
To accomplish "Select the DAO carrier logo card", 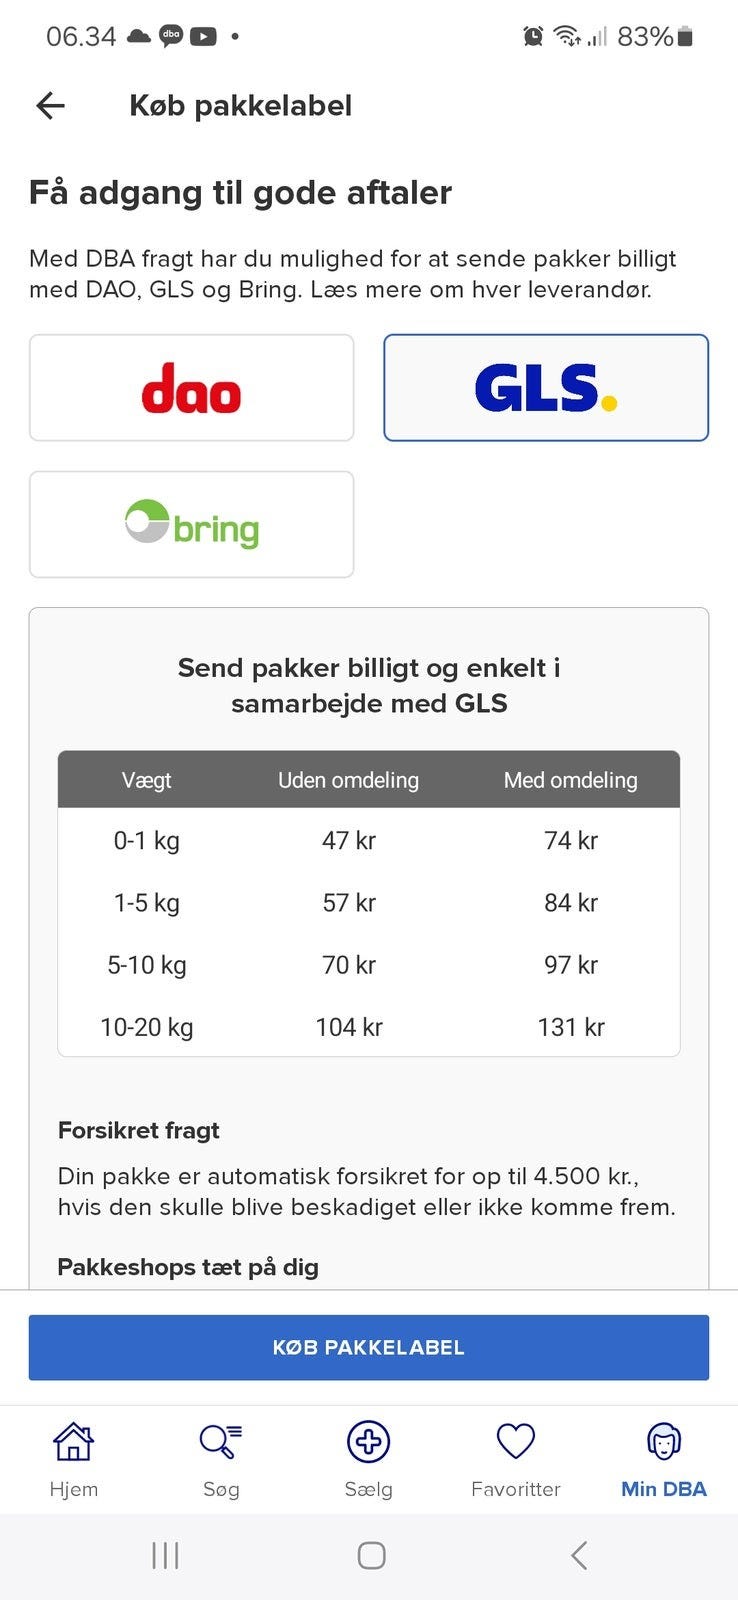I will click(x=191, y=388).
